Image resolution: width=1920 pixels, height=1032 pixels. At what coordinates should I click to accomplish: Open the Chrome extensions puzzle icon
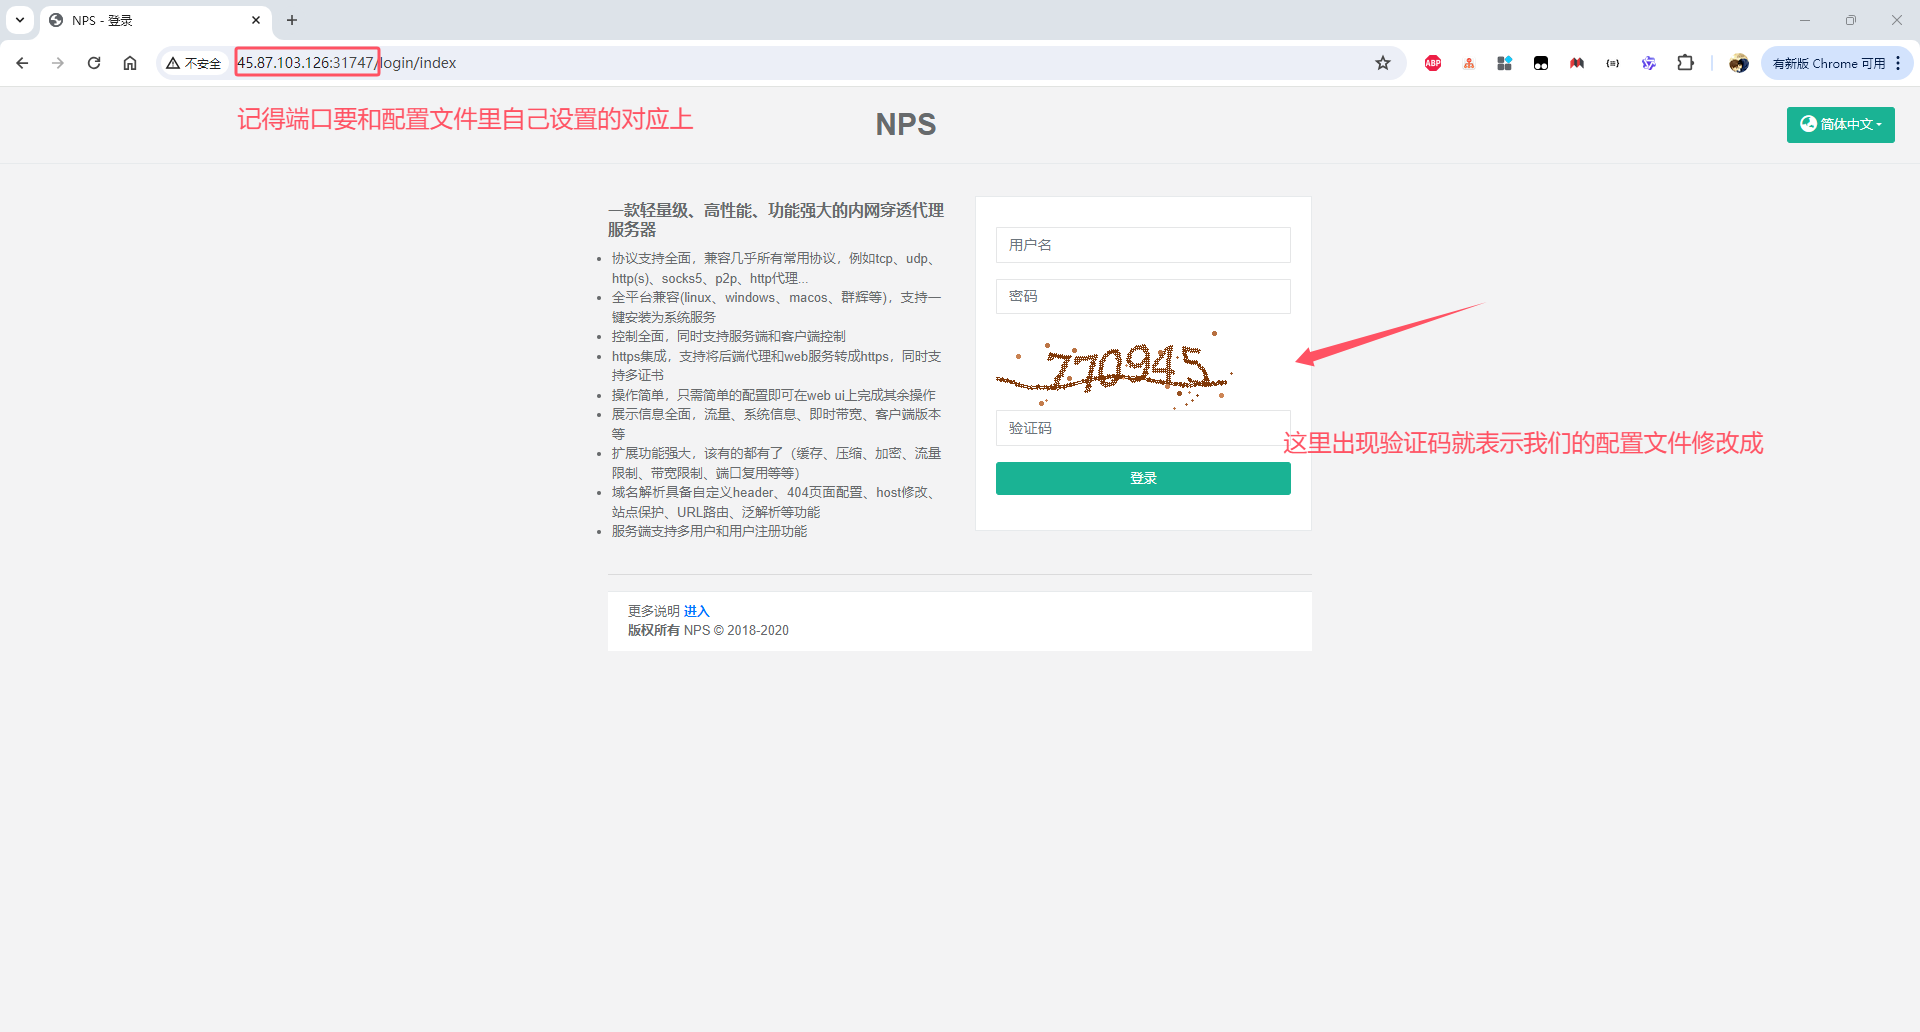coord(1685,63)
